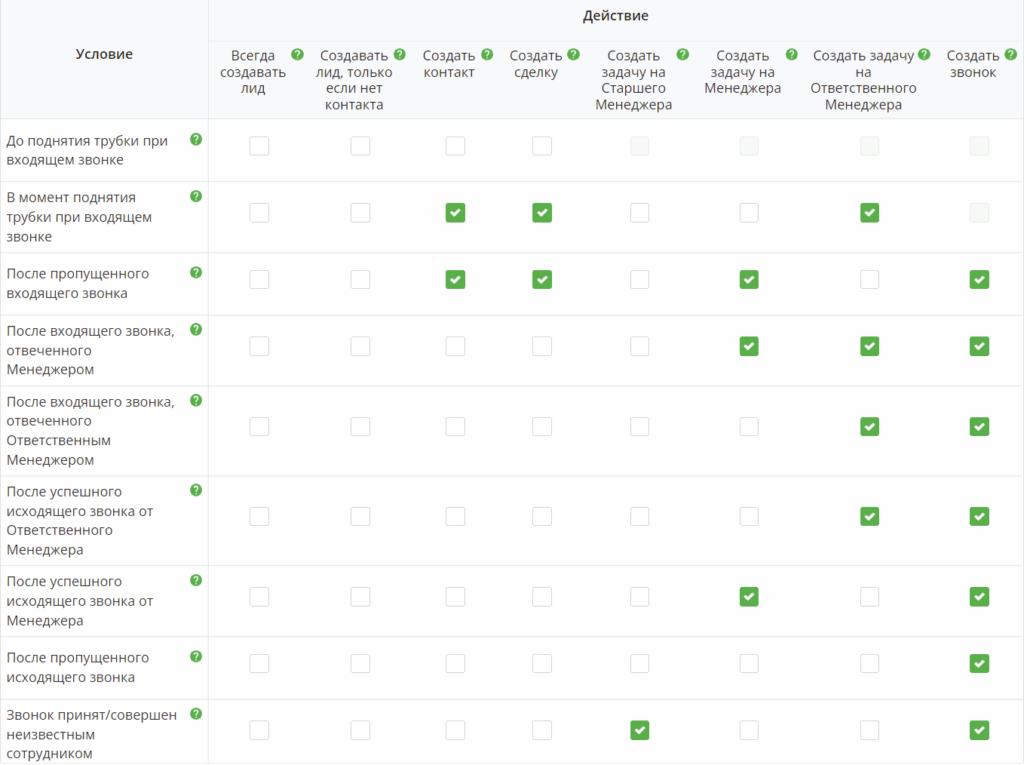Enable 'Всегда создавать лид' for 'До поднятия трубки'

(x=259, y=146)
